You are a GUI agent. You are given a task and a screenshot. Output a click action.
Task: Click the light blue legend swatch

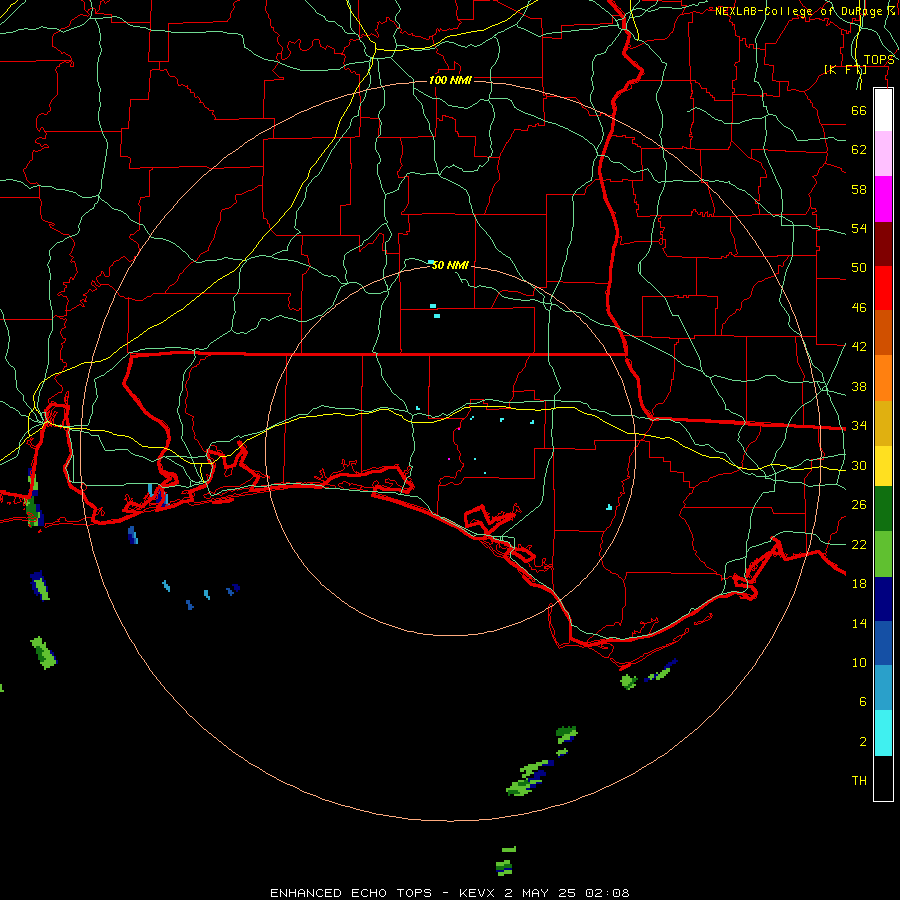pyautogui.click(x=883, y=688)
